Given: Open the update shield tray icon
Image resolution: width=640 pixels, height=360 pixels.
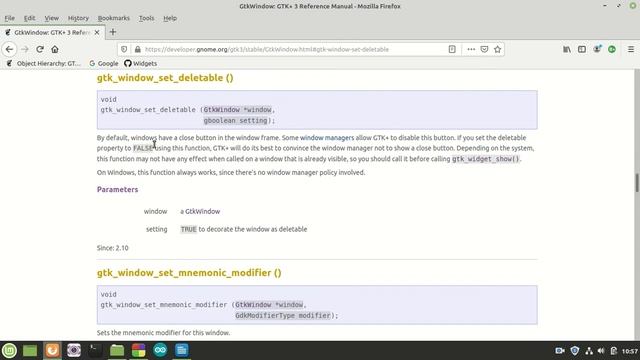Looking at the screenshot, I should [575, 351].
